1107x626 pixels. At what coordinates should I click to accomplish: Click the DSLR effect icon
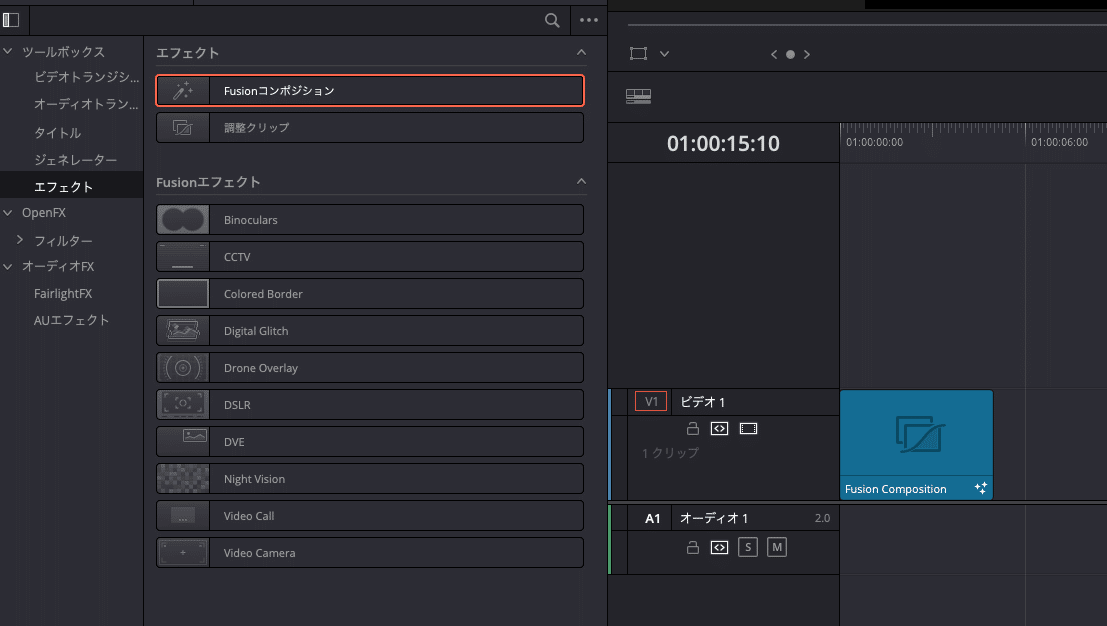pyautogui.click(x=183, y=404)
